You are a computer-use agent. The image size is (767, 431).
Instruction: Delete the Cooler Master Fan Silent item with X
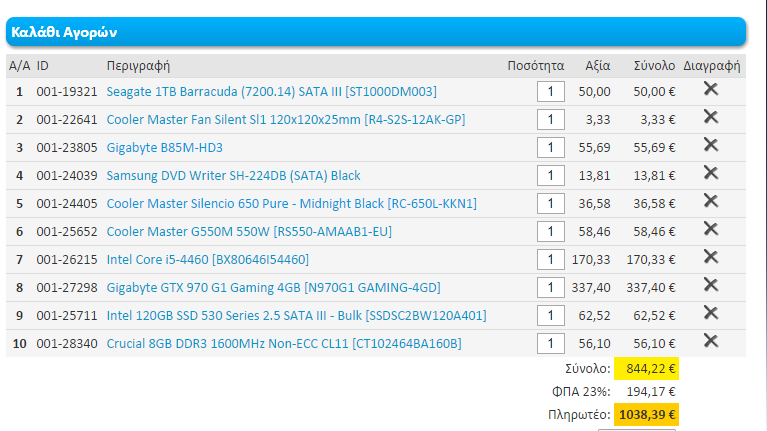click(x=711, y=117)
